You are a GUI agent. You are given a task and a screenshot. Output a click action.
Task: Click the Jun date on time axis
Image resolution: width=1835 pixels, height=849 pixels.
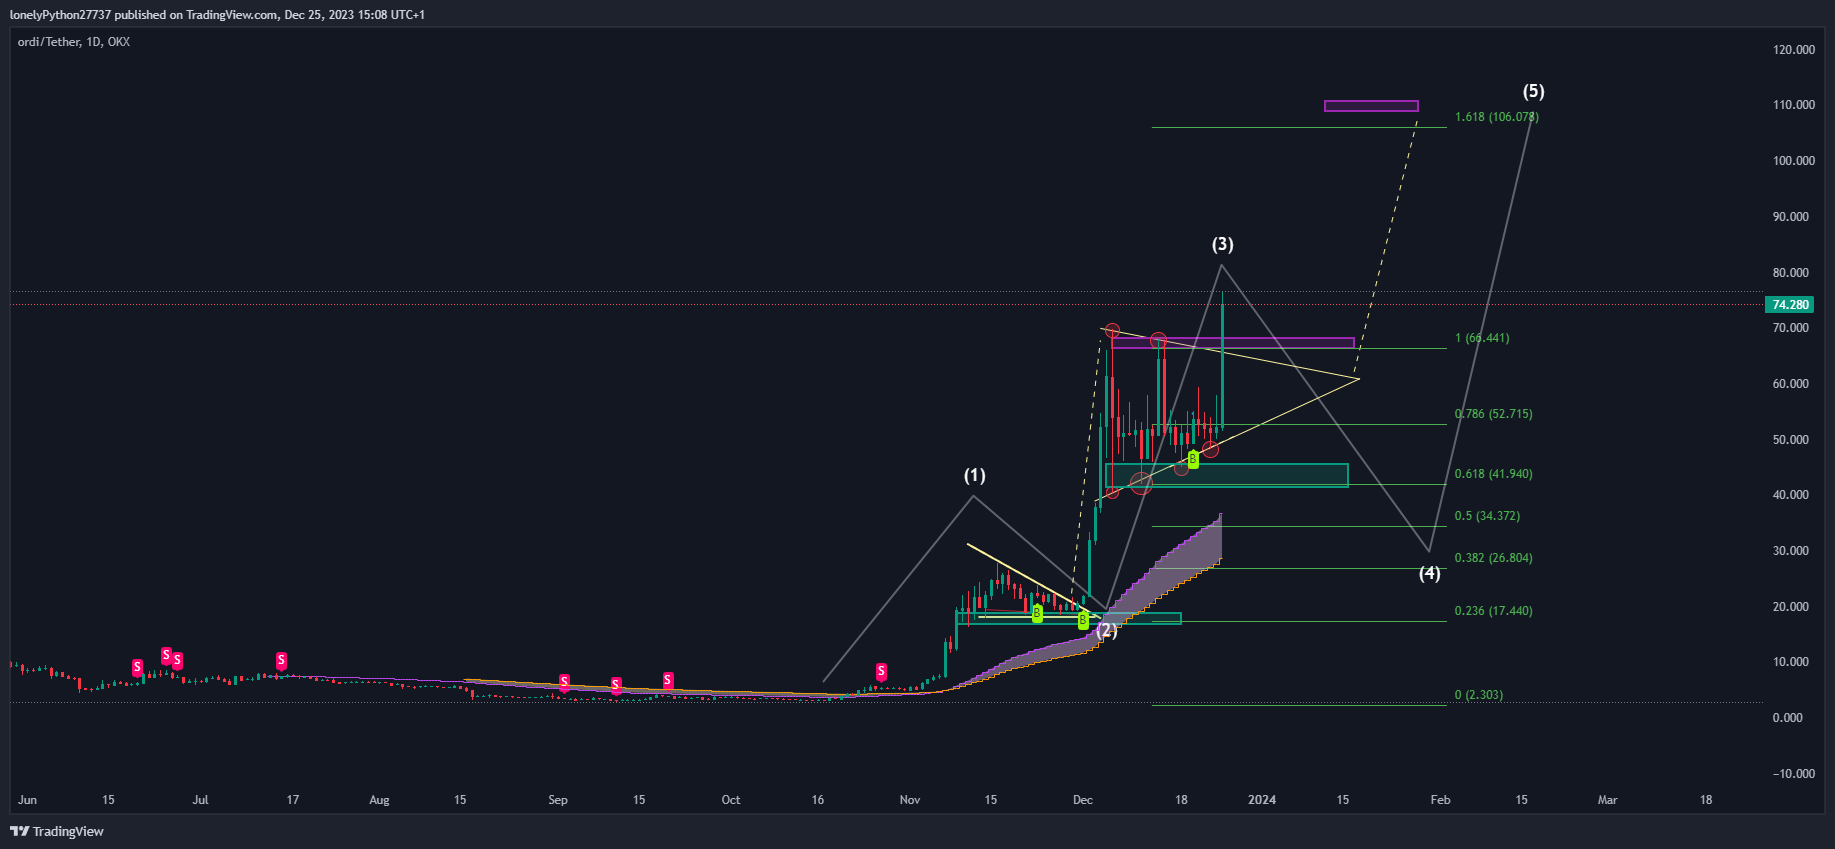[27, 800]
